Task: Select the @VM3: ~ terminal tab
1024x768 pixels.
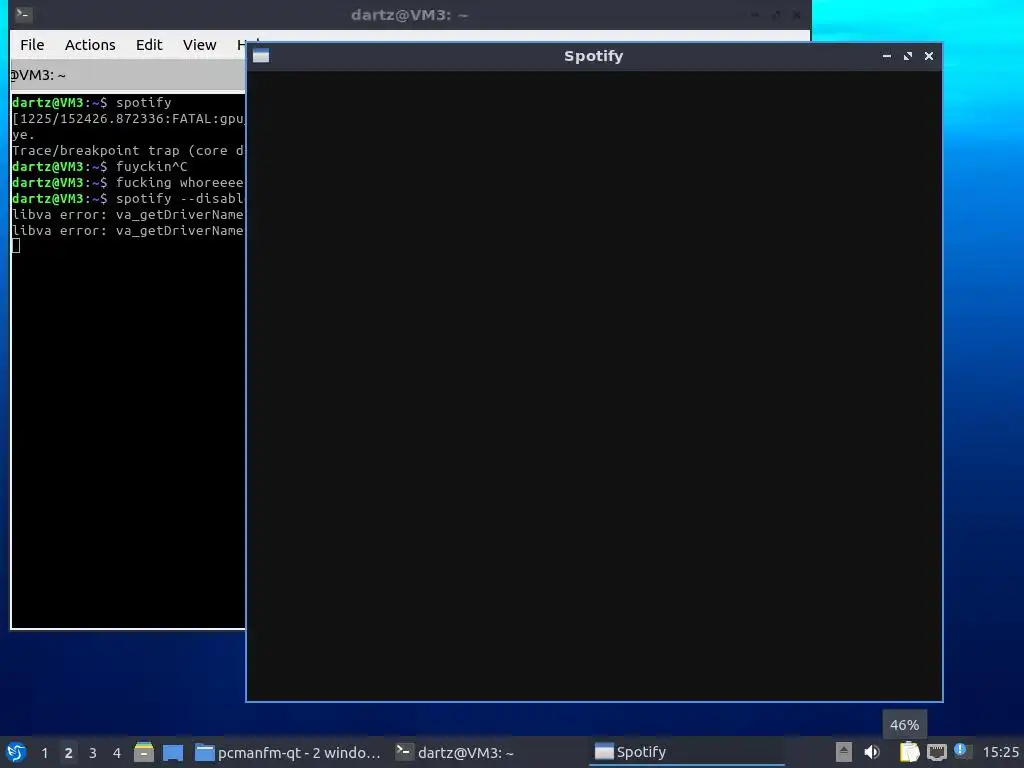Action: [127, 75]
